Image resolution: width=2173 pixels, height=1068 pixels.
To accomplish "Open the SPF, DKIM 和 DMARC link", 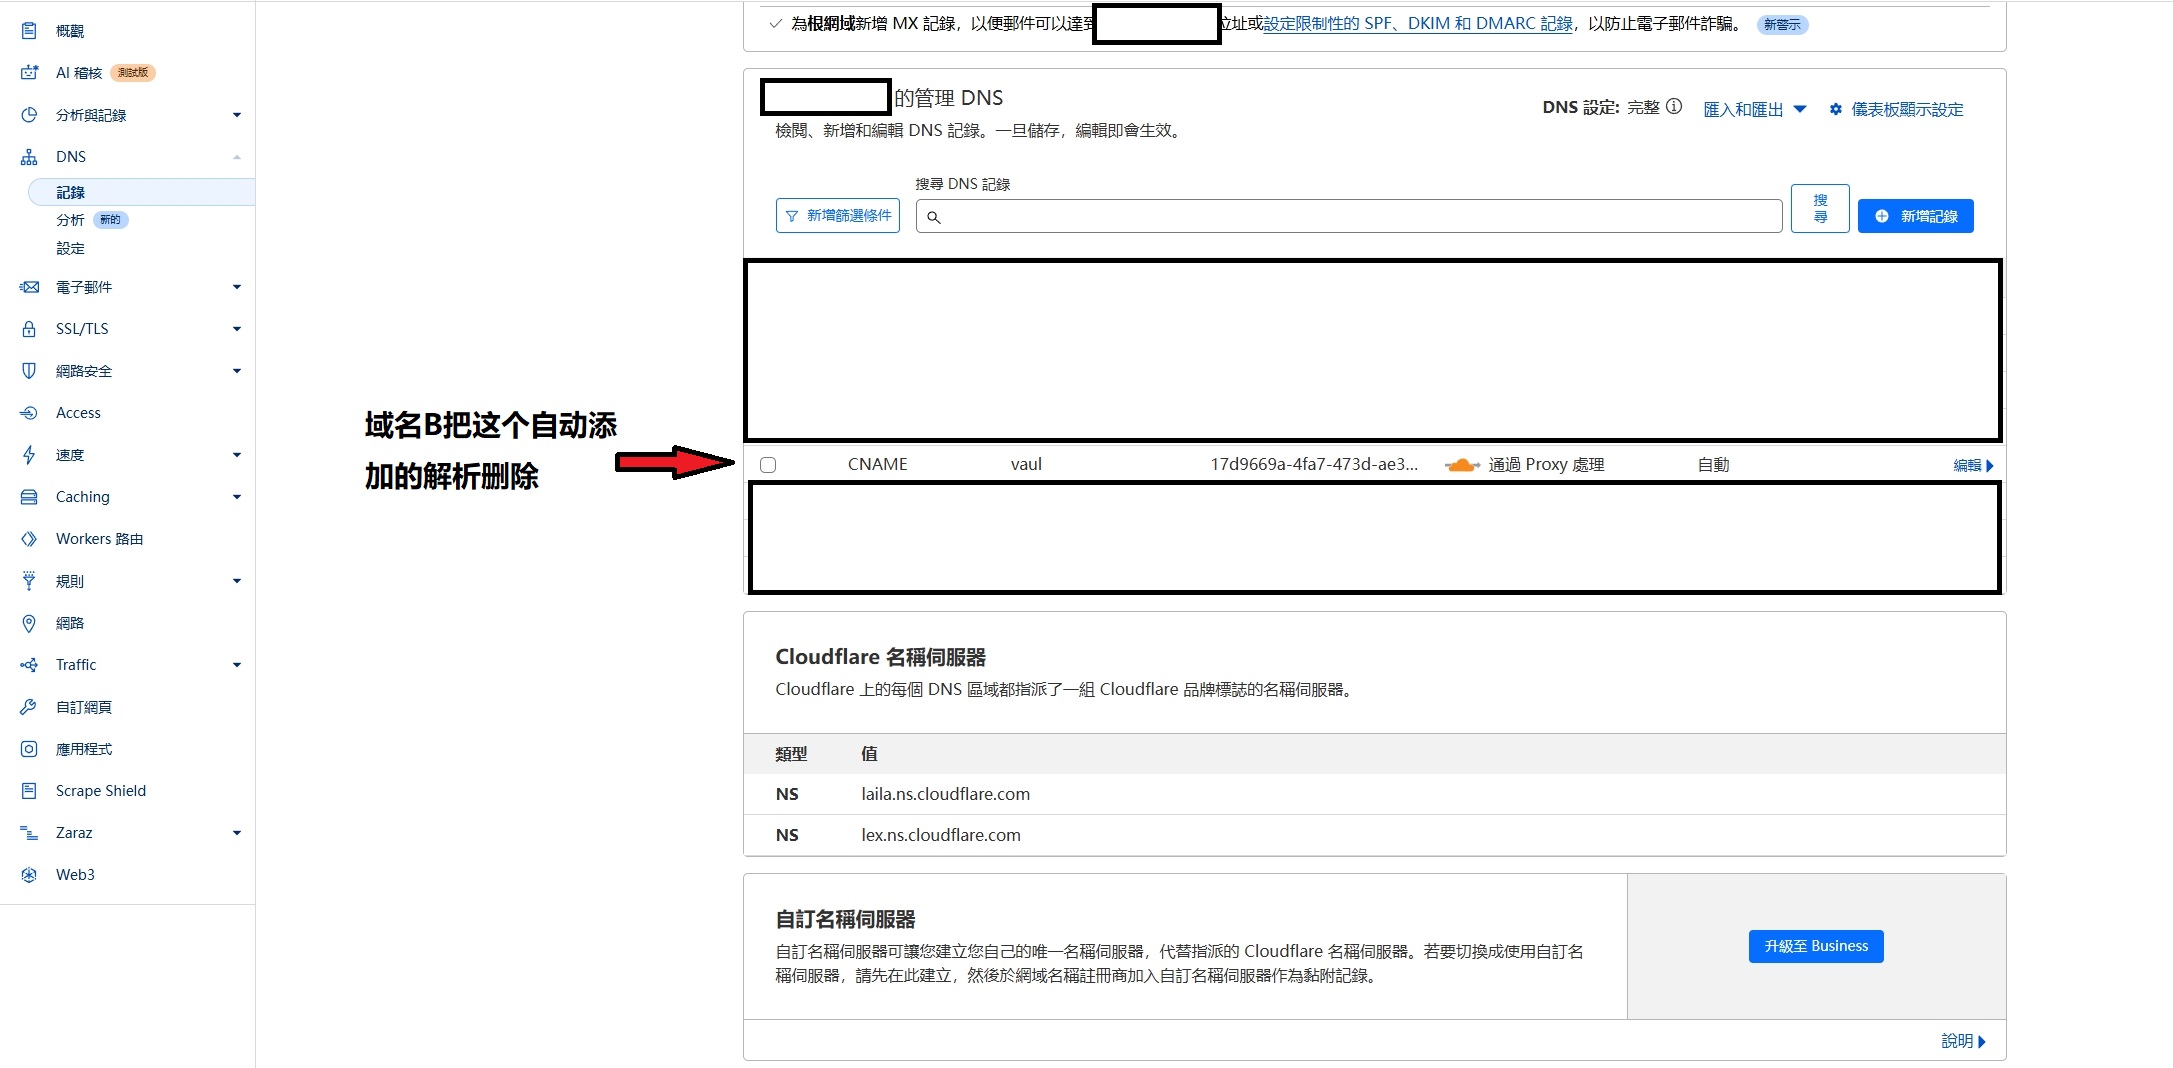I will tap(1417, 24).
